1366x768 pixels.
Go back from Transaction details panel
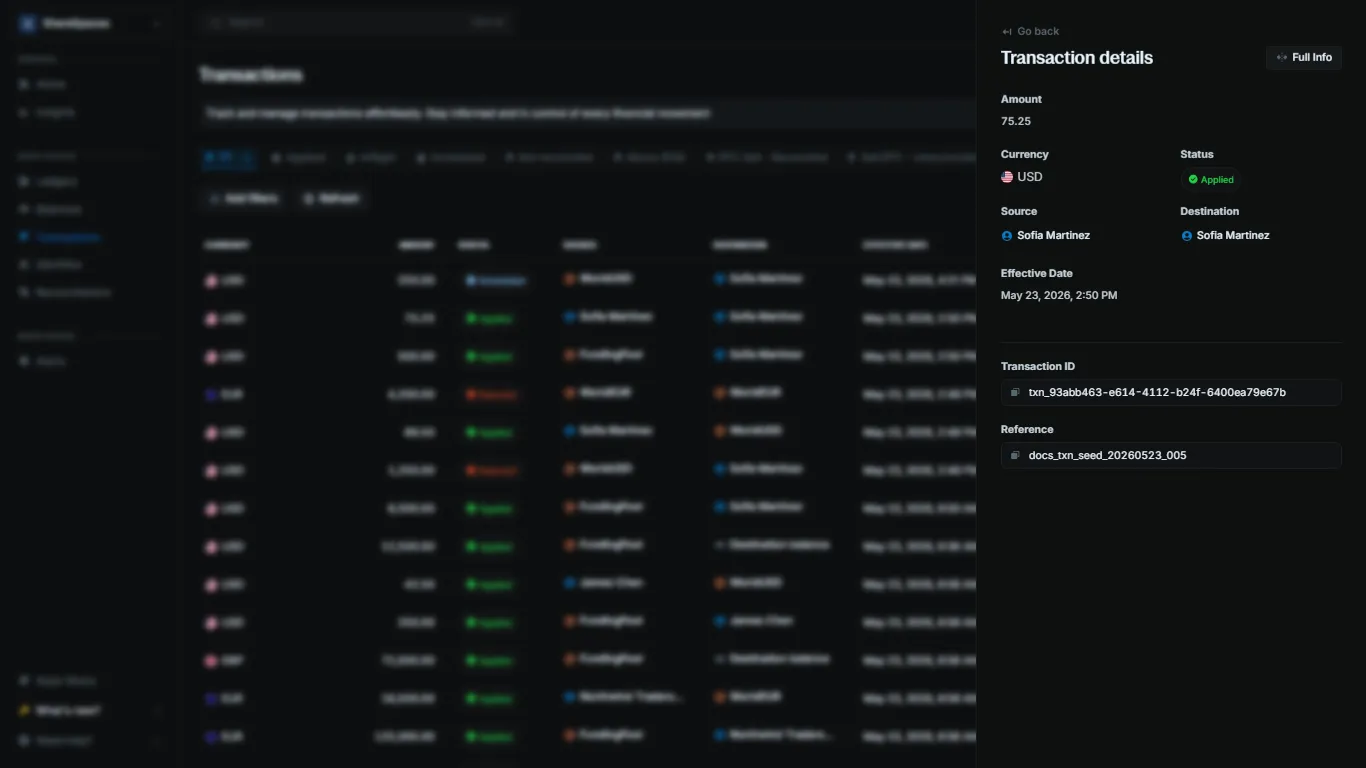point(1030,31)
